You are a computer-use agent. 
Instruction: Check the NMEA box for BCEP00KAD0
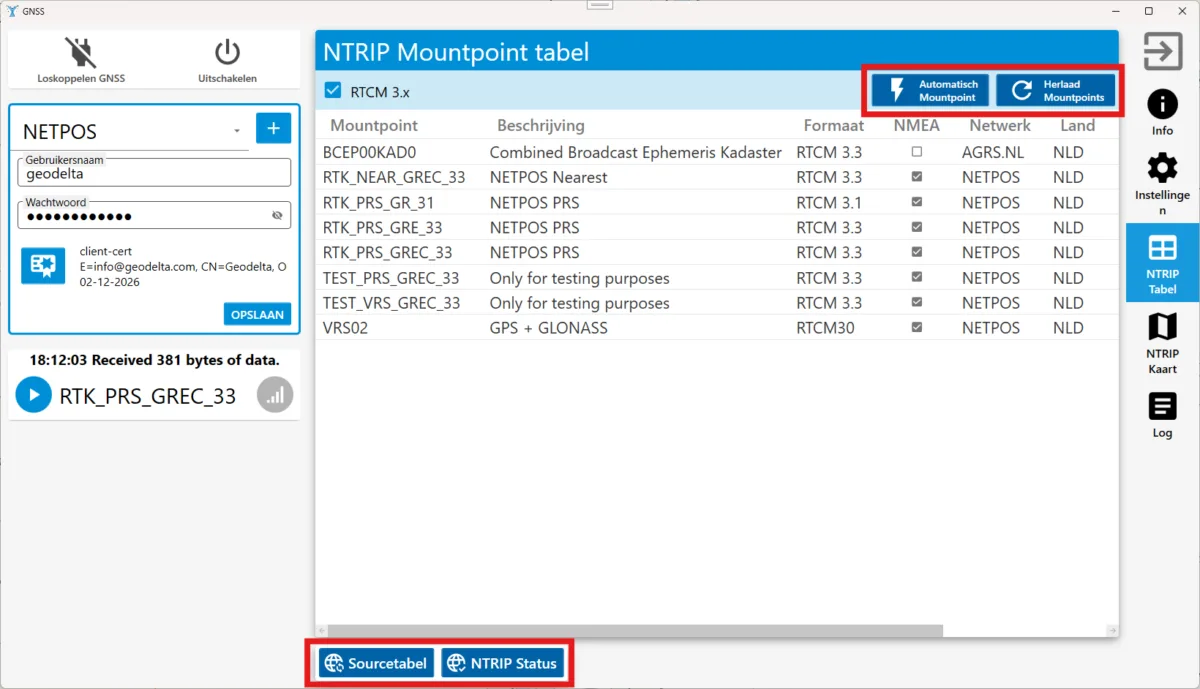click(917, 152)
